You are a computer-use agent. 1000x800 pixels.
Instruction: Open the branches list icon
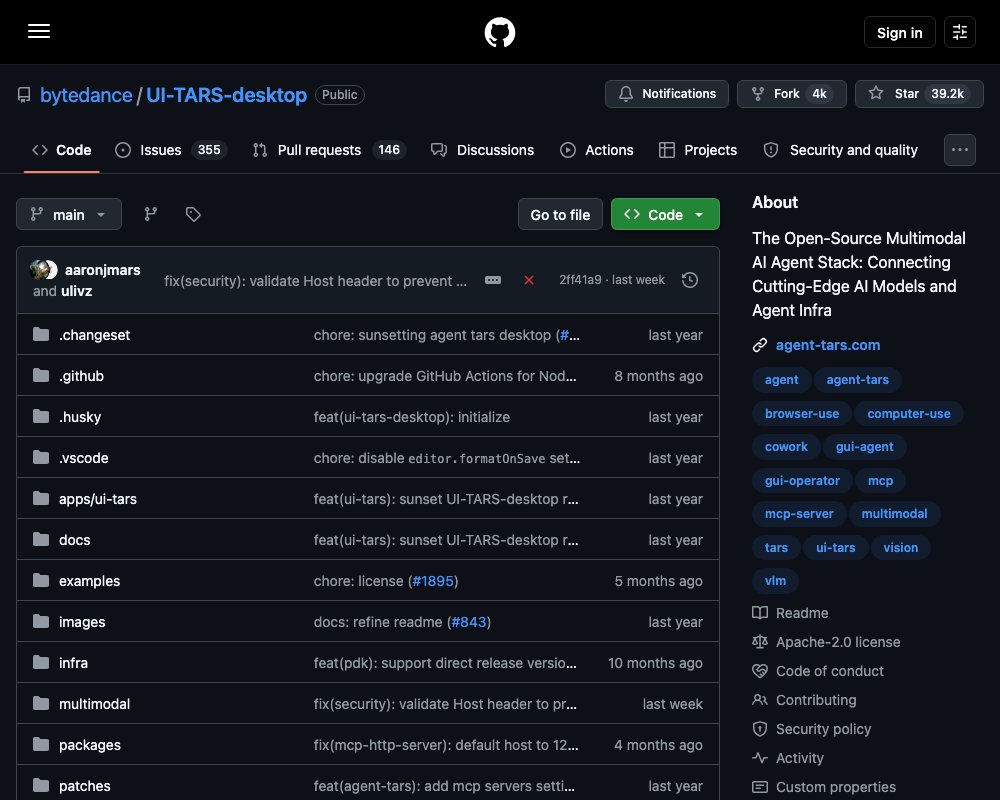151,214
